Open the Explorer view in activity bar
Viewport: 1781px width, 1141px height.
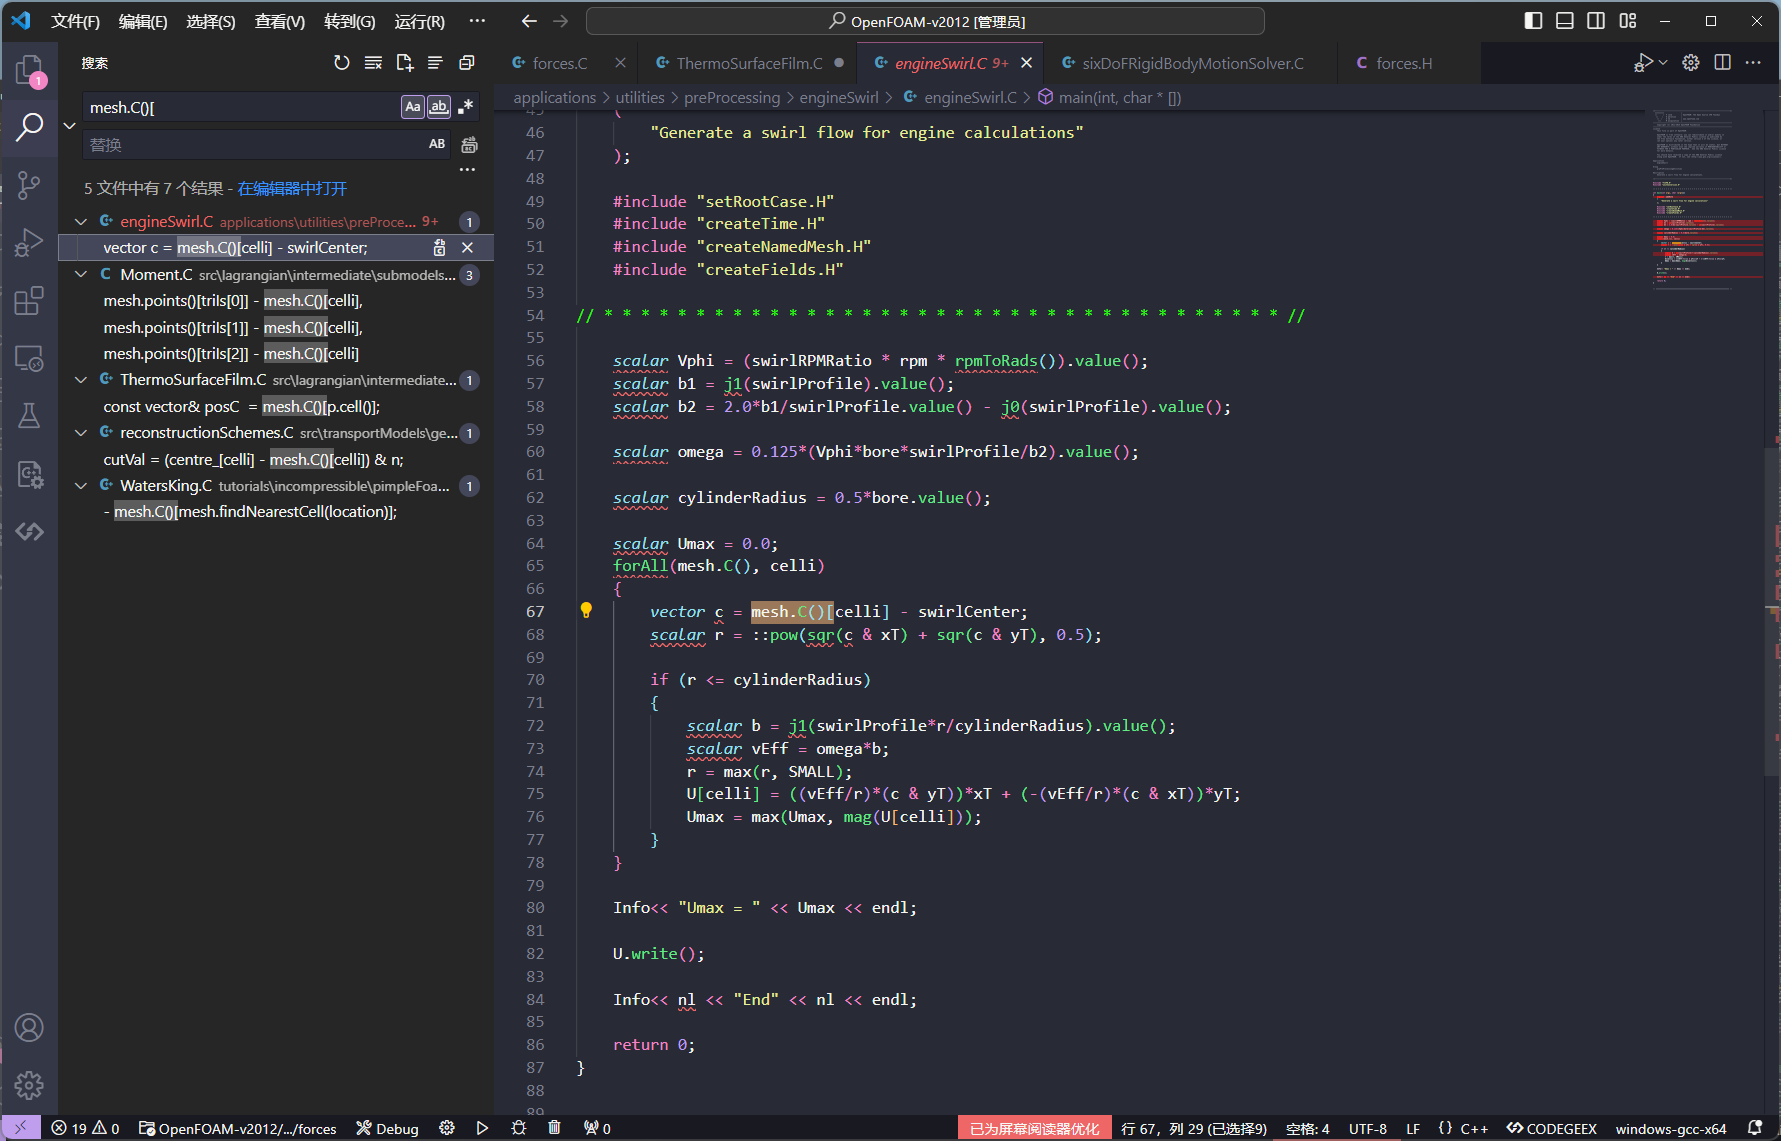coord(29,69)
